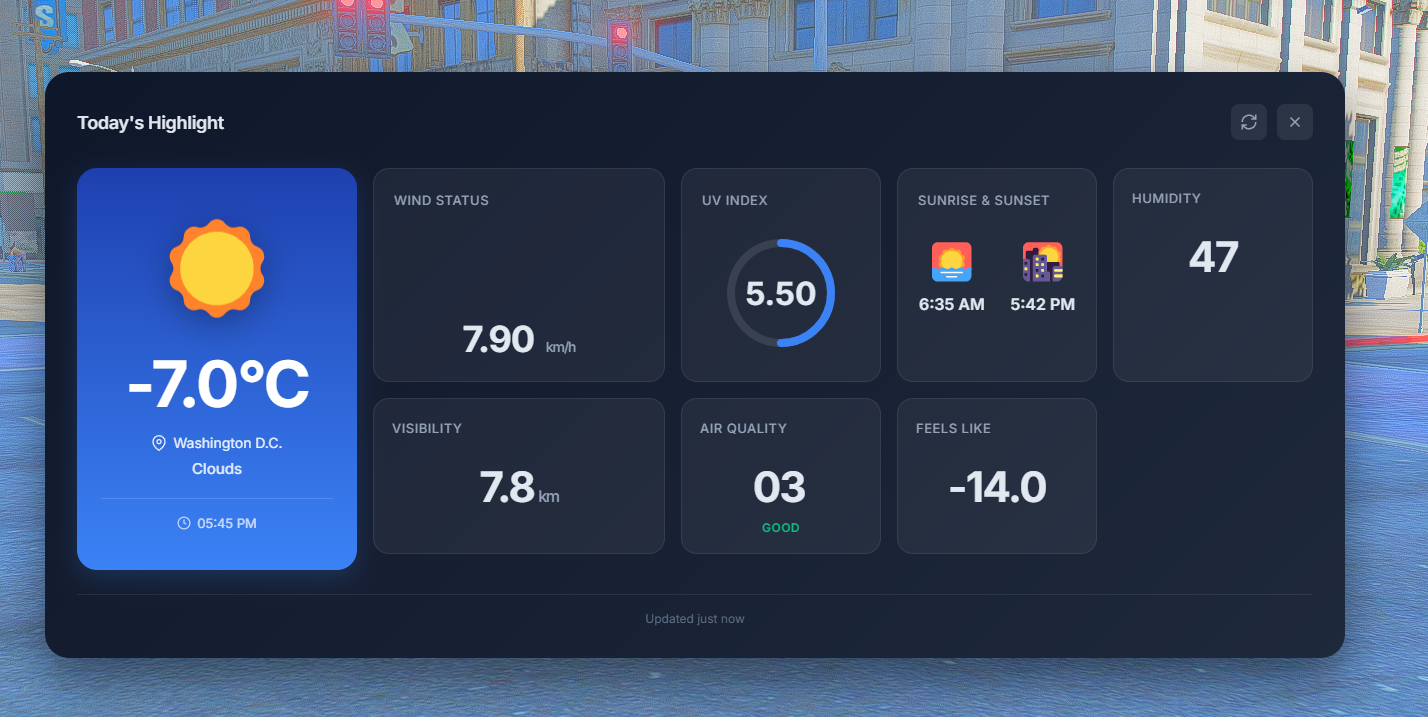The image size is (1428, 717).
Task: Click the km/h unit label
Action: point(561,347)
